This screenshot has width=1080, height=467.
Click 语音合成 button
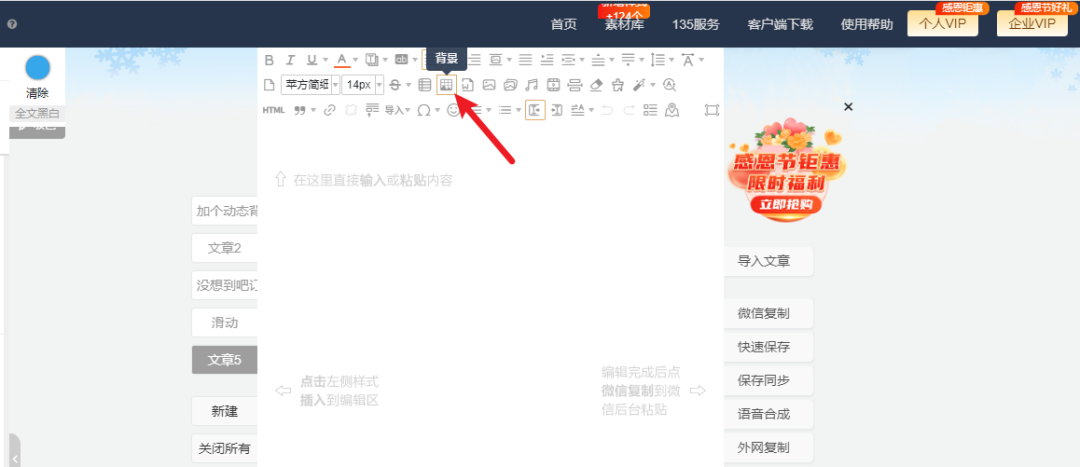coord(769,415)
